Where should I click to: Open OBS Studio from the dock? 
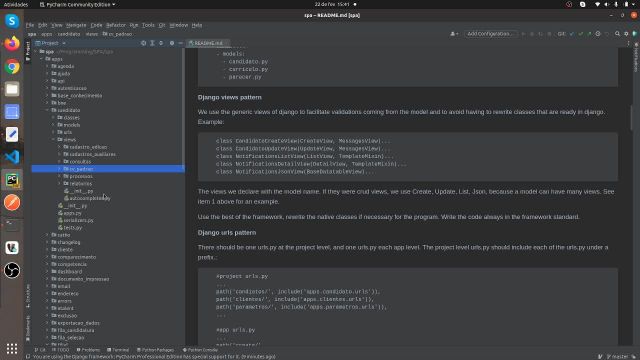(12, 270)
